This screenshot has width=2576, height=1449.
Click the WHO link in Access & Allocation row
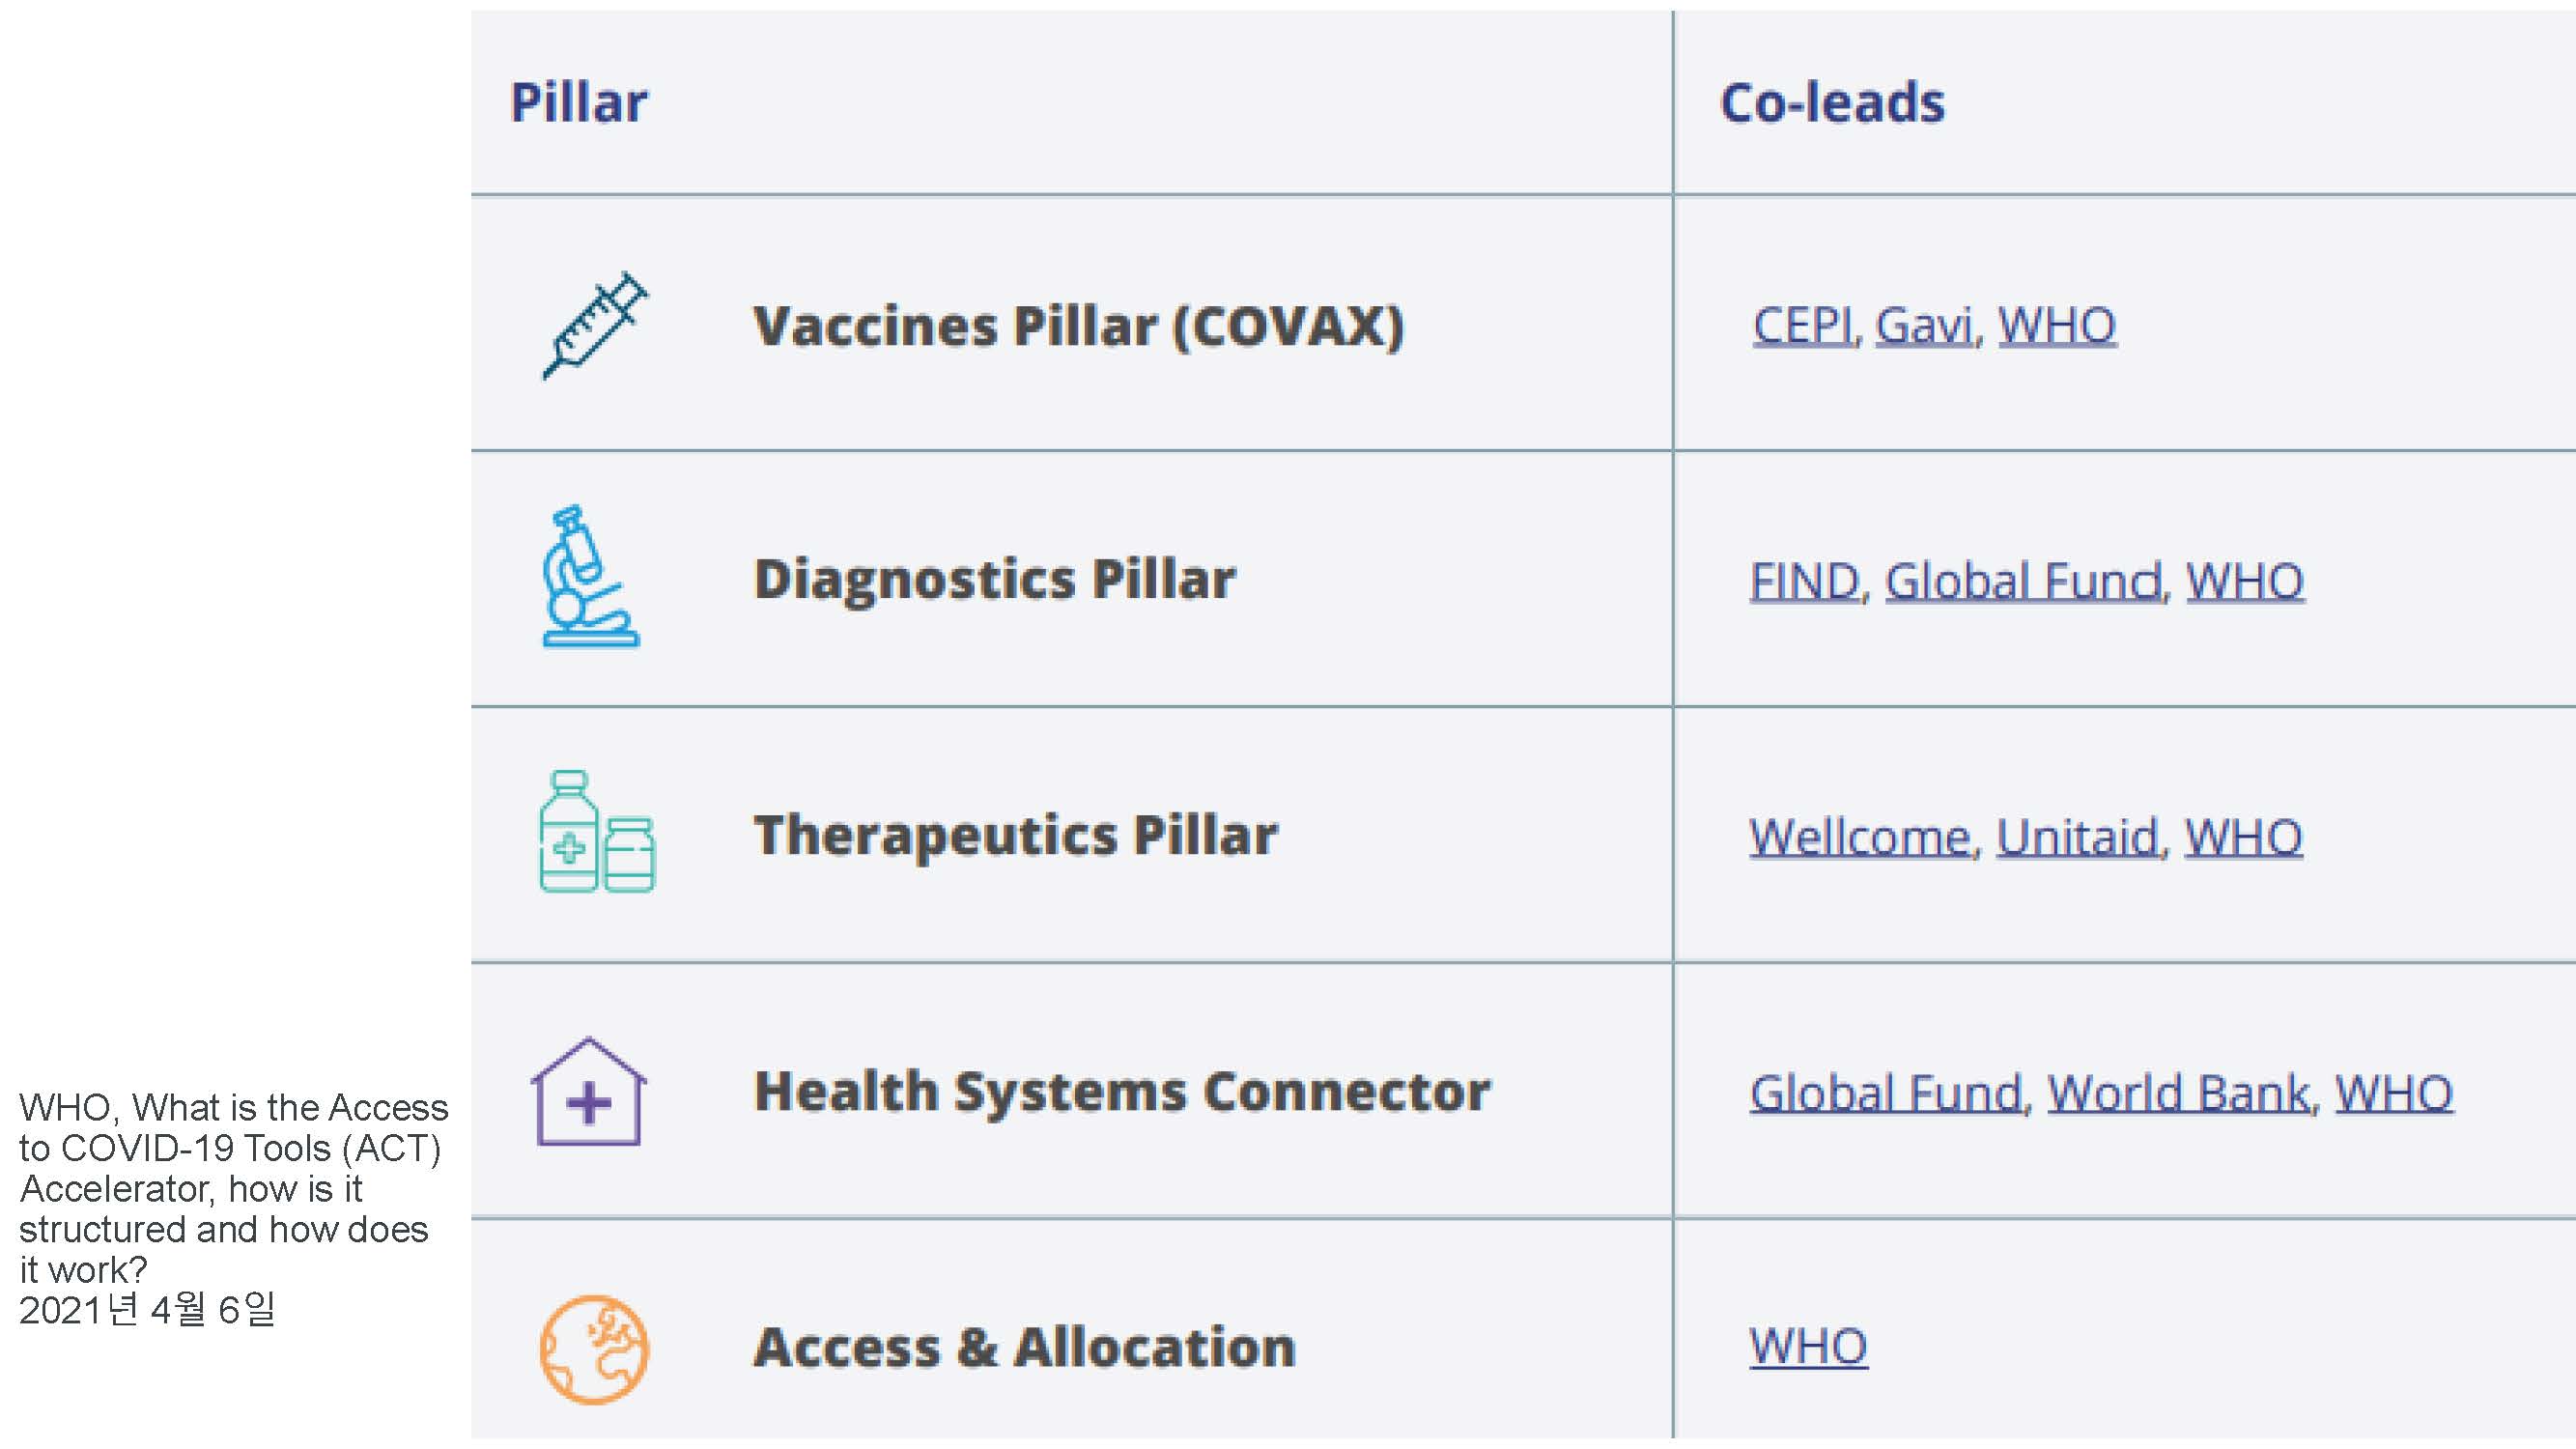coord(1808,1347)
